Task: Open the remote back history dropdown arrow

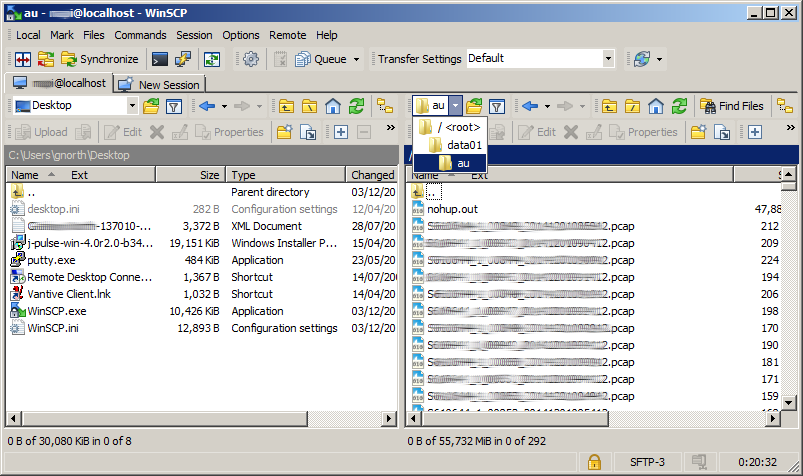Action: [547, 107]
